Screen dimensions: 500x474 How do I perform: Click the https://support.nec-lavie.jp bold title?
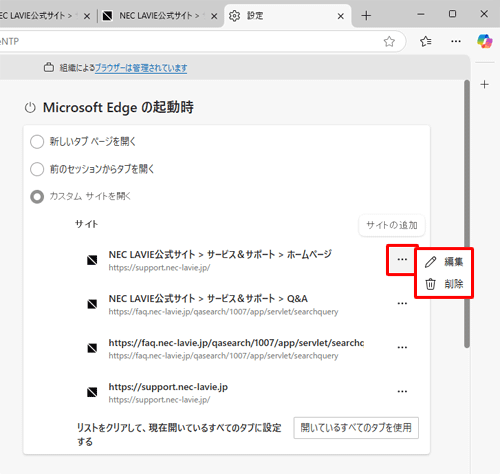pos(168,387)
